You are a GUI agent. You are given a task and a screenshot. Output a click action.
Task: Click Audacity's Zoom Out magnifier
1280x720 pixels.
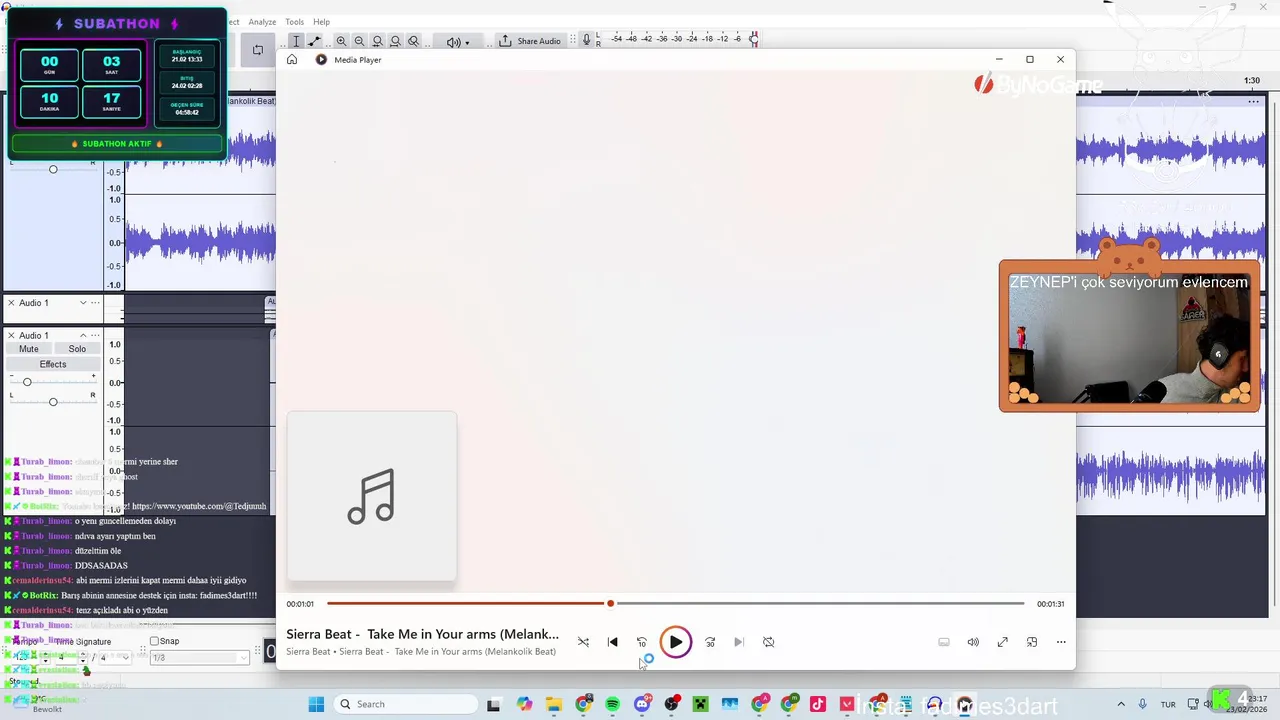pyautogui.click(x=359, y=41)
